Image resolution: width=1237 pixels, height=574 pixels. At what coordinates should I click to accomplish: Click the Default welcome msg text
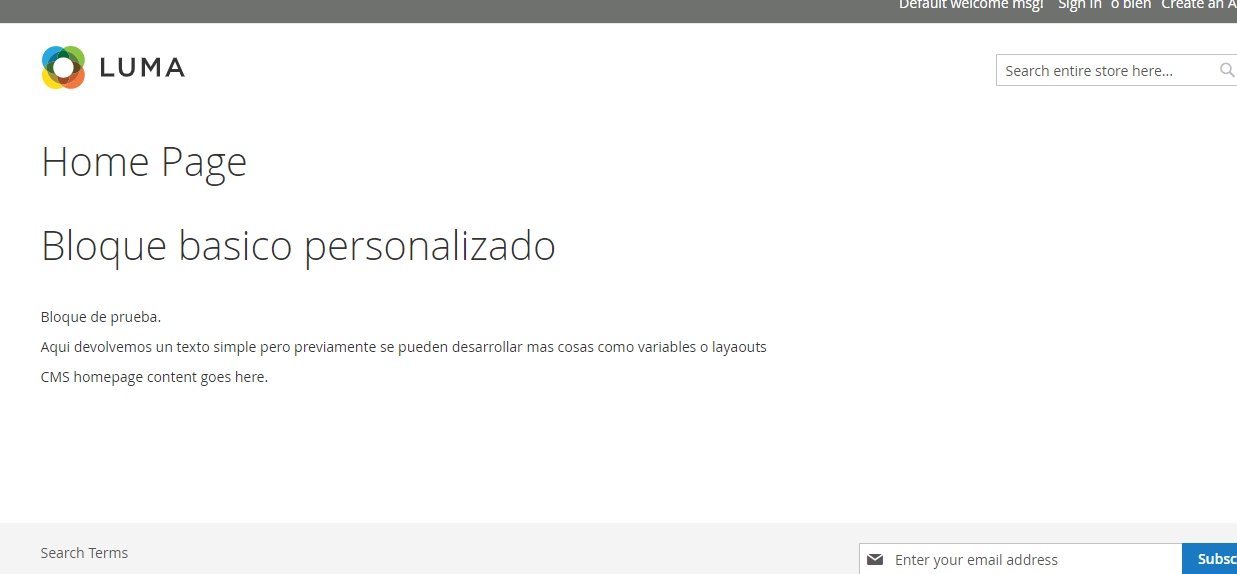[971, 5]
